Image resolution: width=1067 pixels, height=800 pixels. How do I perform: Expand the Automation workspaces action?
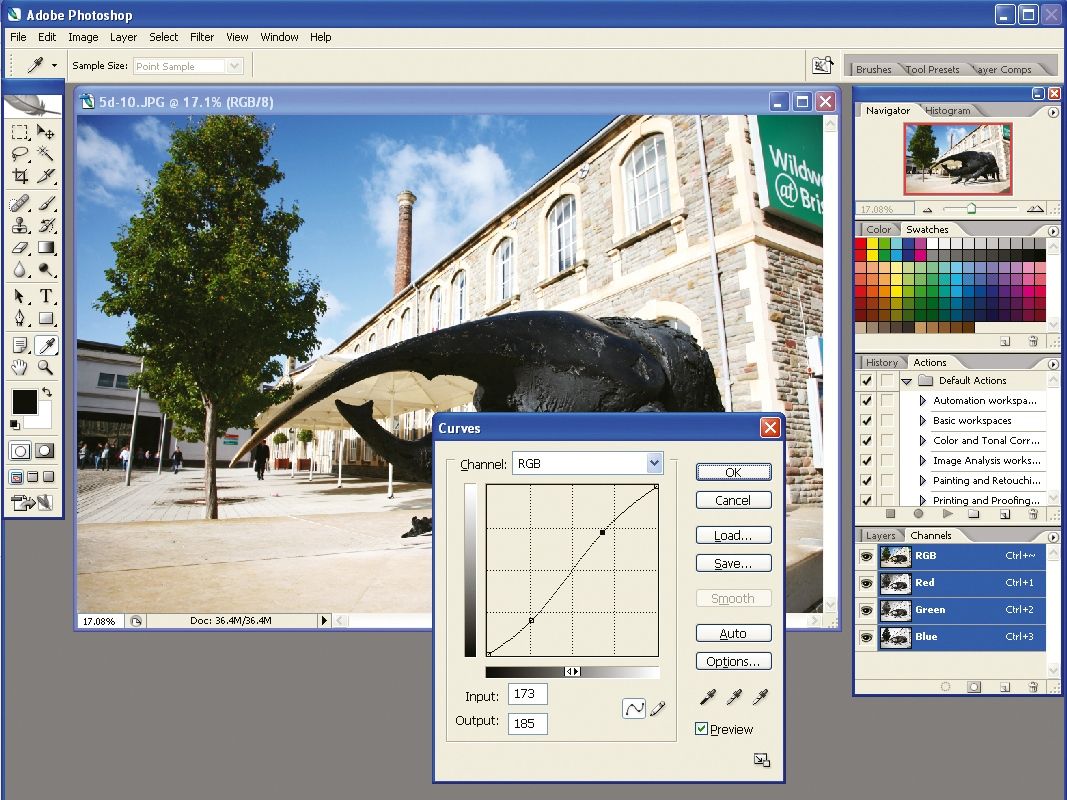(x=924, y=400)
